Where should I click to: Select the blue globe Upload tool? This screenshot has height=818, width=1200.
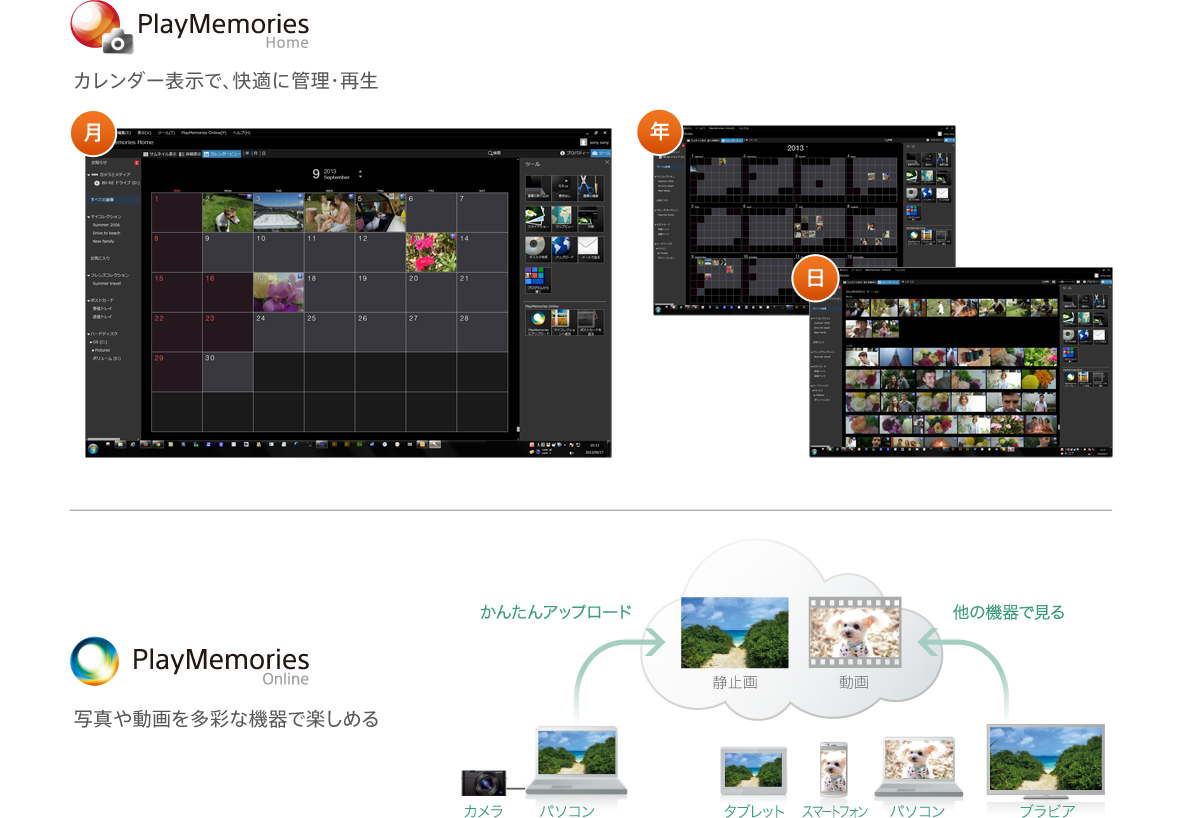(x=563, y=247)
